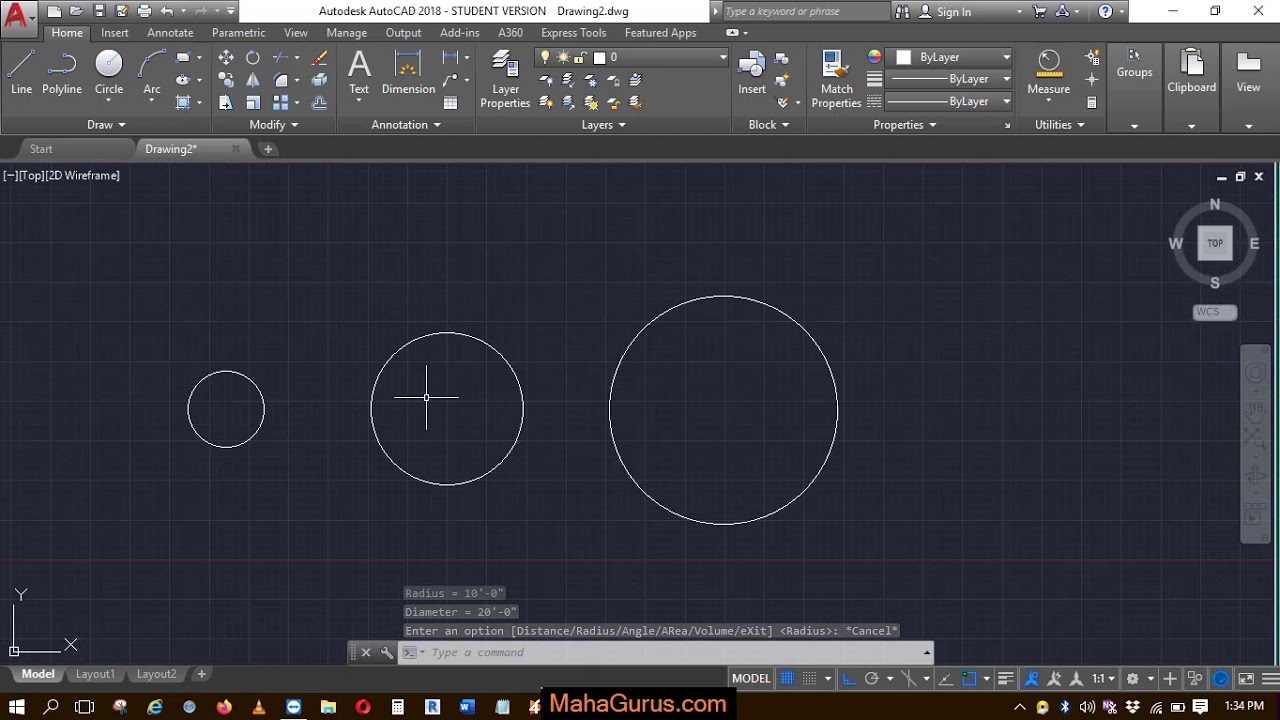Open the Autodesk App Store cart icon
This screenshot has width=1280, height=720.
point(1039,11)
